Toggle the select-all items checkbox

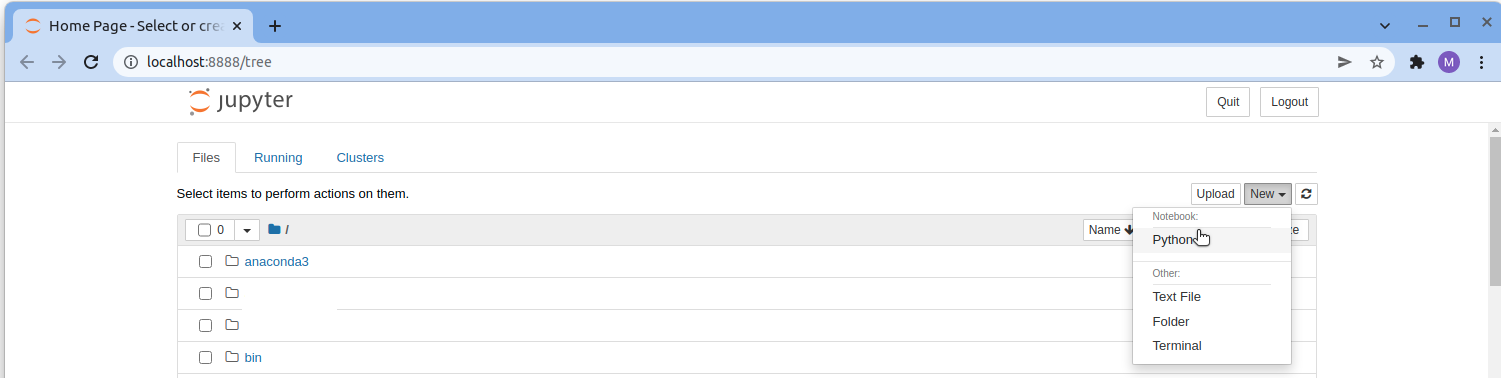click(x=204, y=230)
